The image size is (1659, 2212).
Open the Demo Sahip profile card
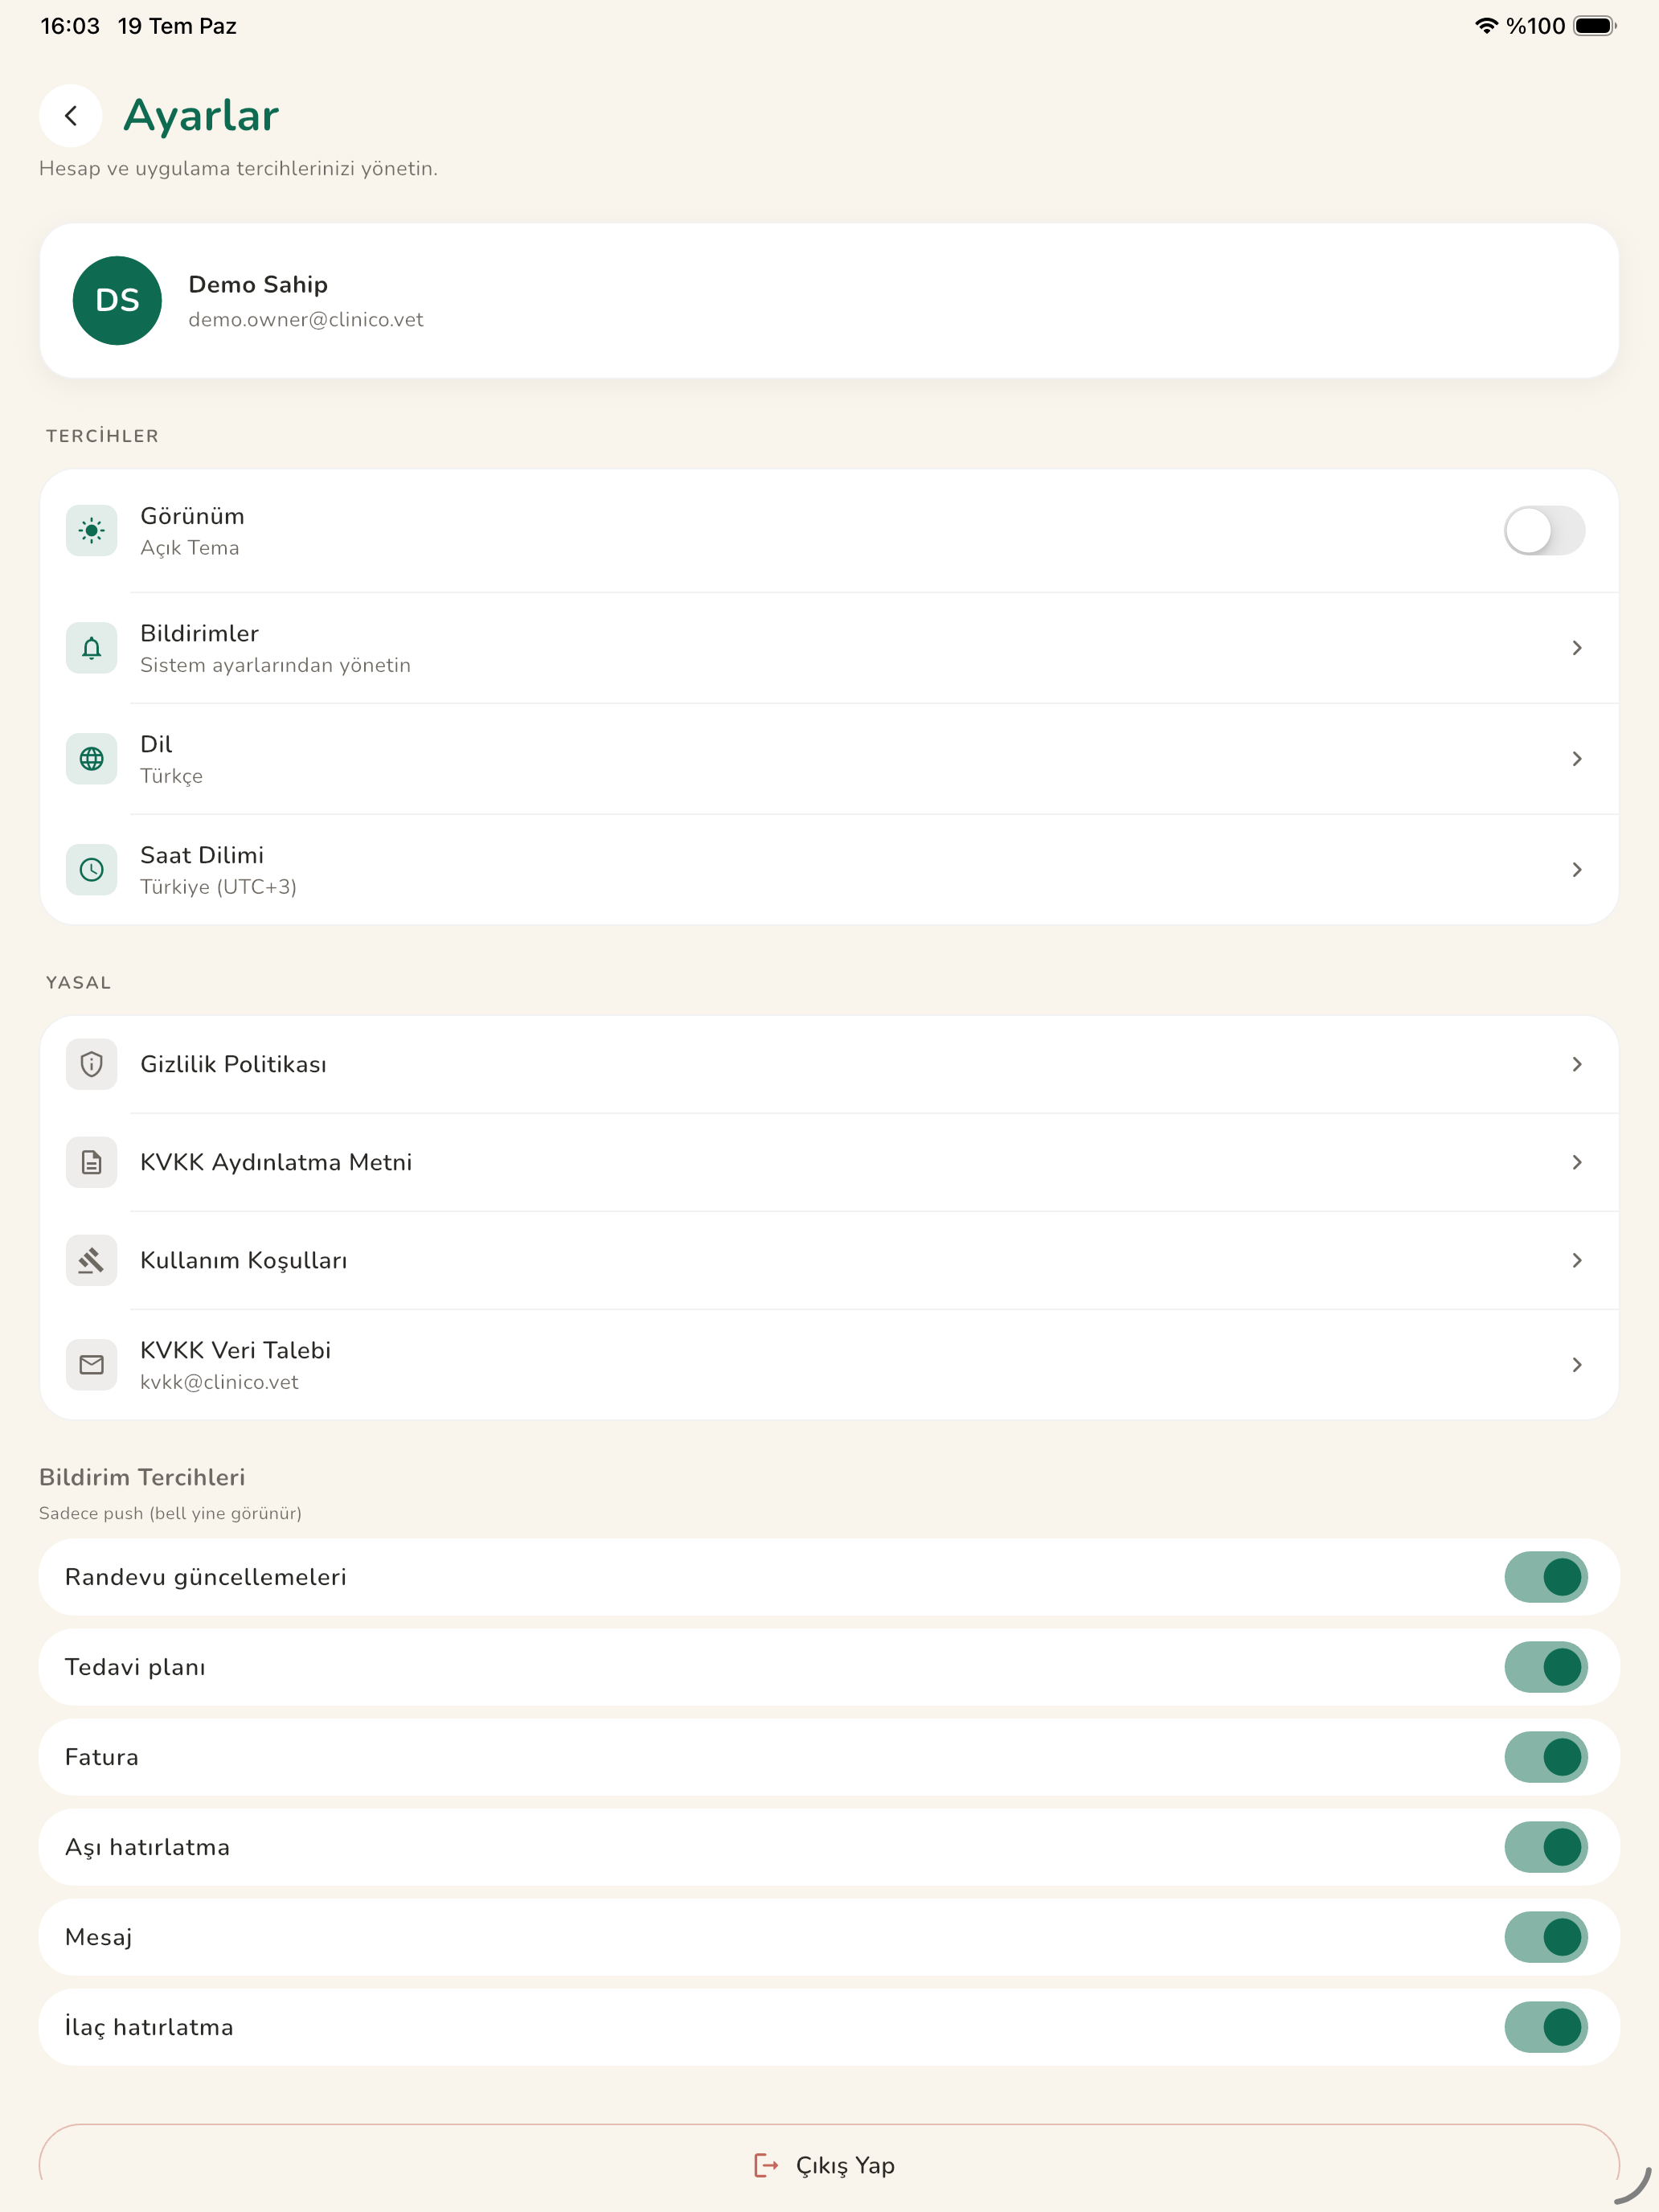(x=829, y=300)
